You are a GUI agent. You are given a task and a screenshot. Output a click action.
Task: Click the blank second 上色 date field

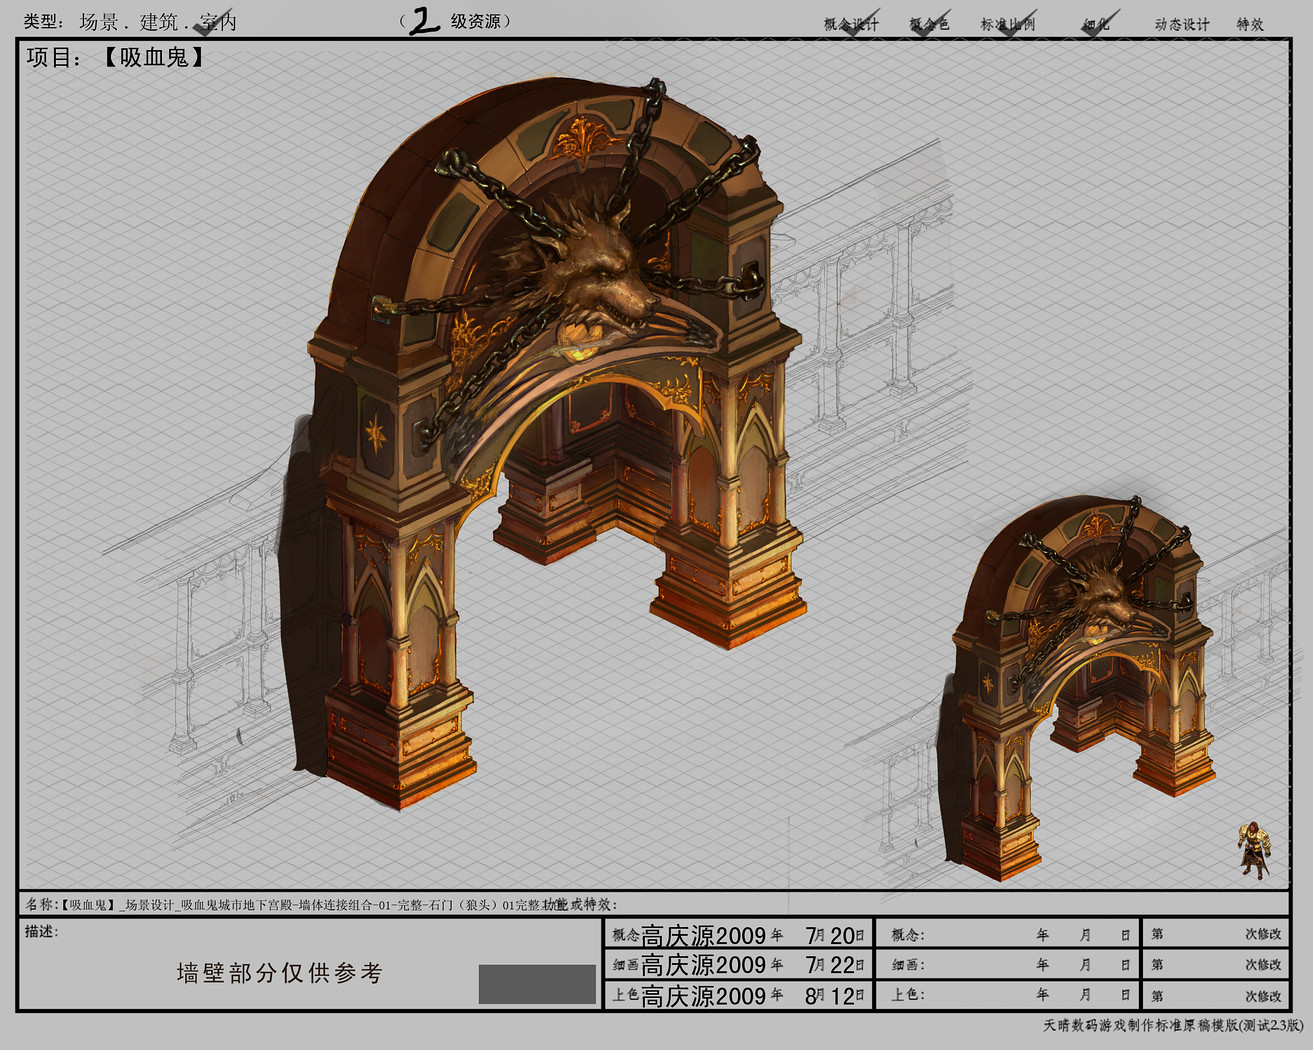1009,995
